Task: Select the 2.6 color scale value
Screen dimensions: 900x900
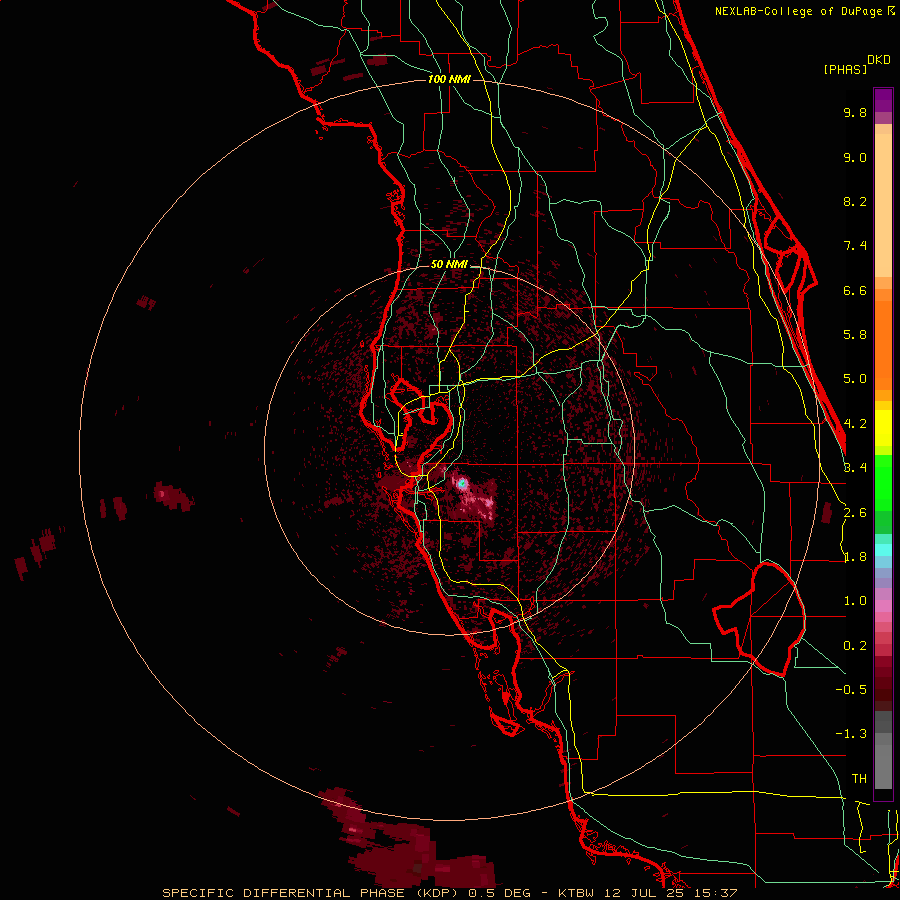Action: pyautogui.click(x=855, y=513)
